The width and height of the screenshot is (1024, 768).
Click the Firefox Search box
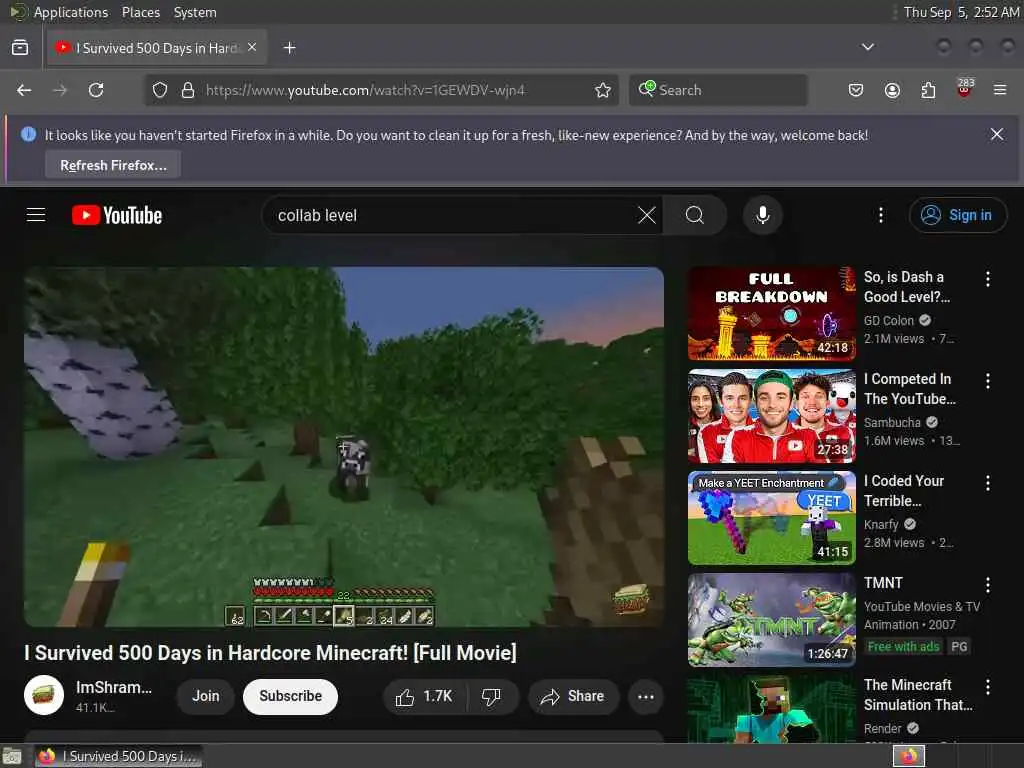click(718, 90)
